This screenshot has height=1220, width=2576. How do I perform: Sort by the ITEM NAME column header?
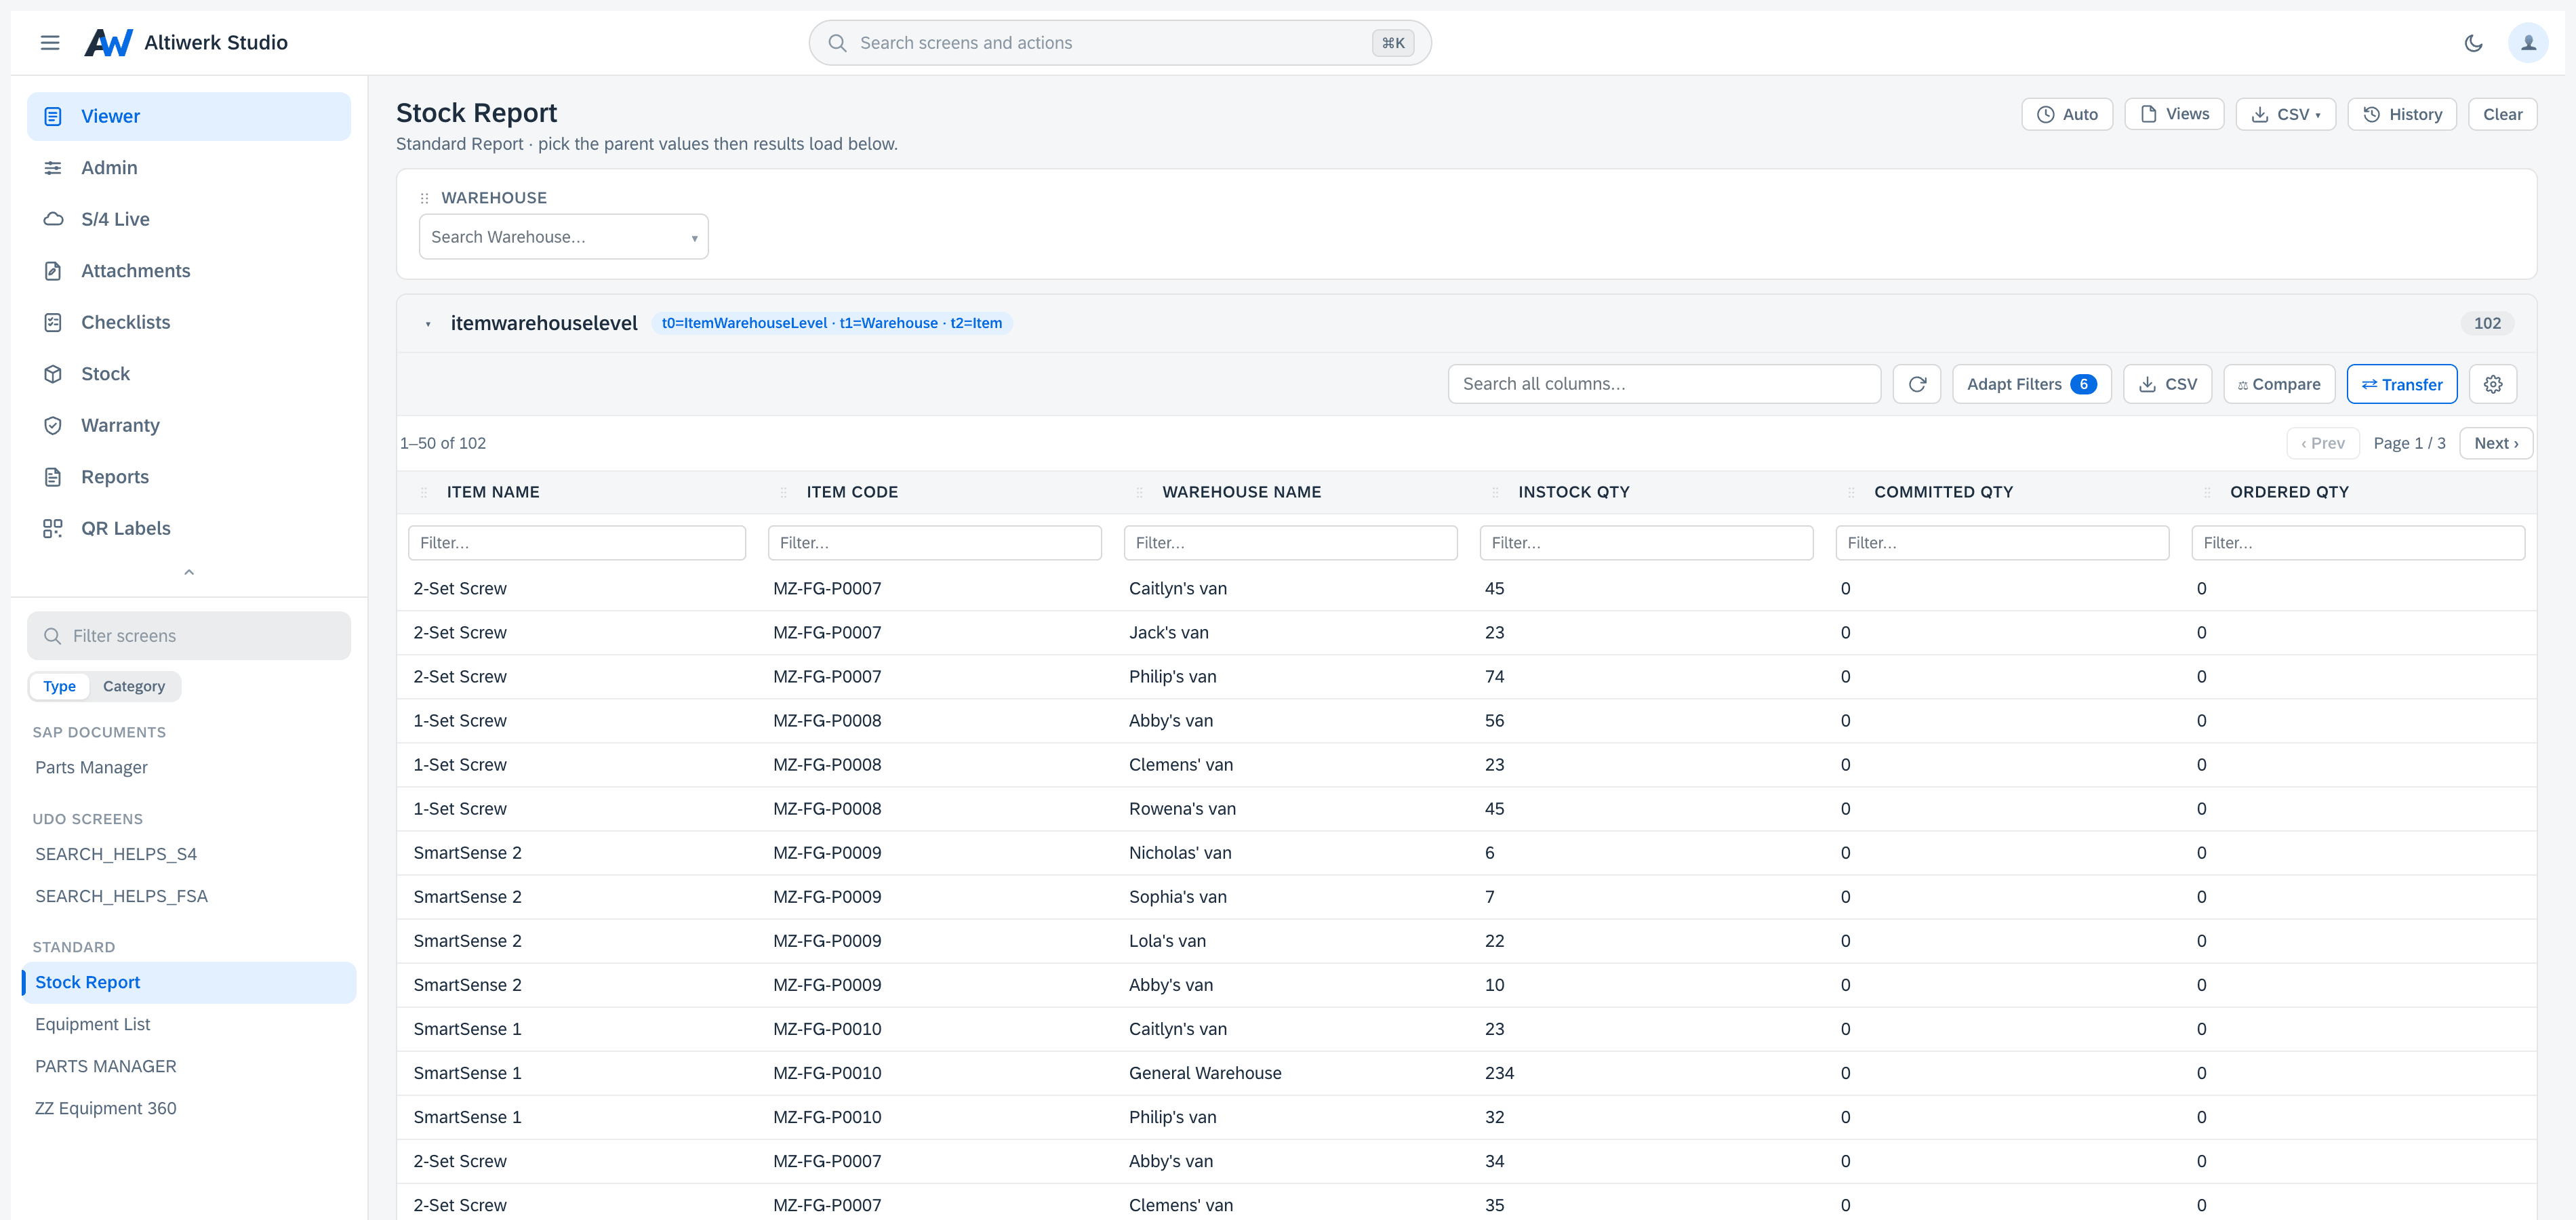click(493, 492)
